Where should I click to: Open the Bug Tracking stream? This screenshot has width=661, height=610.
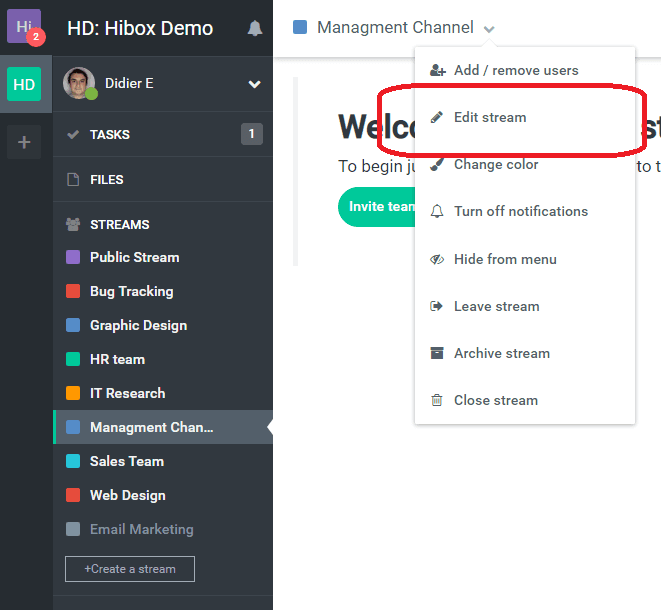(131, 291)
